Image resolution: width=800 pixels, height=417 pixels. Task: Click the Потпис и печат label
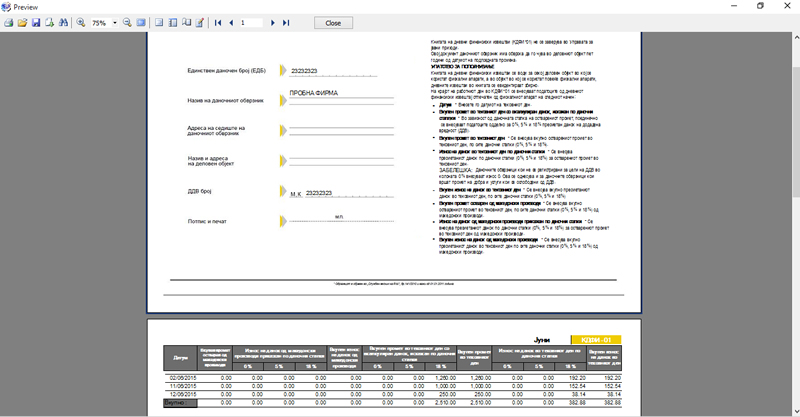207,222
